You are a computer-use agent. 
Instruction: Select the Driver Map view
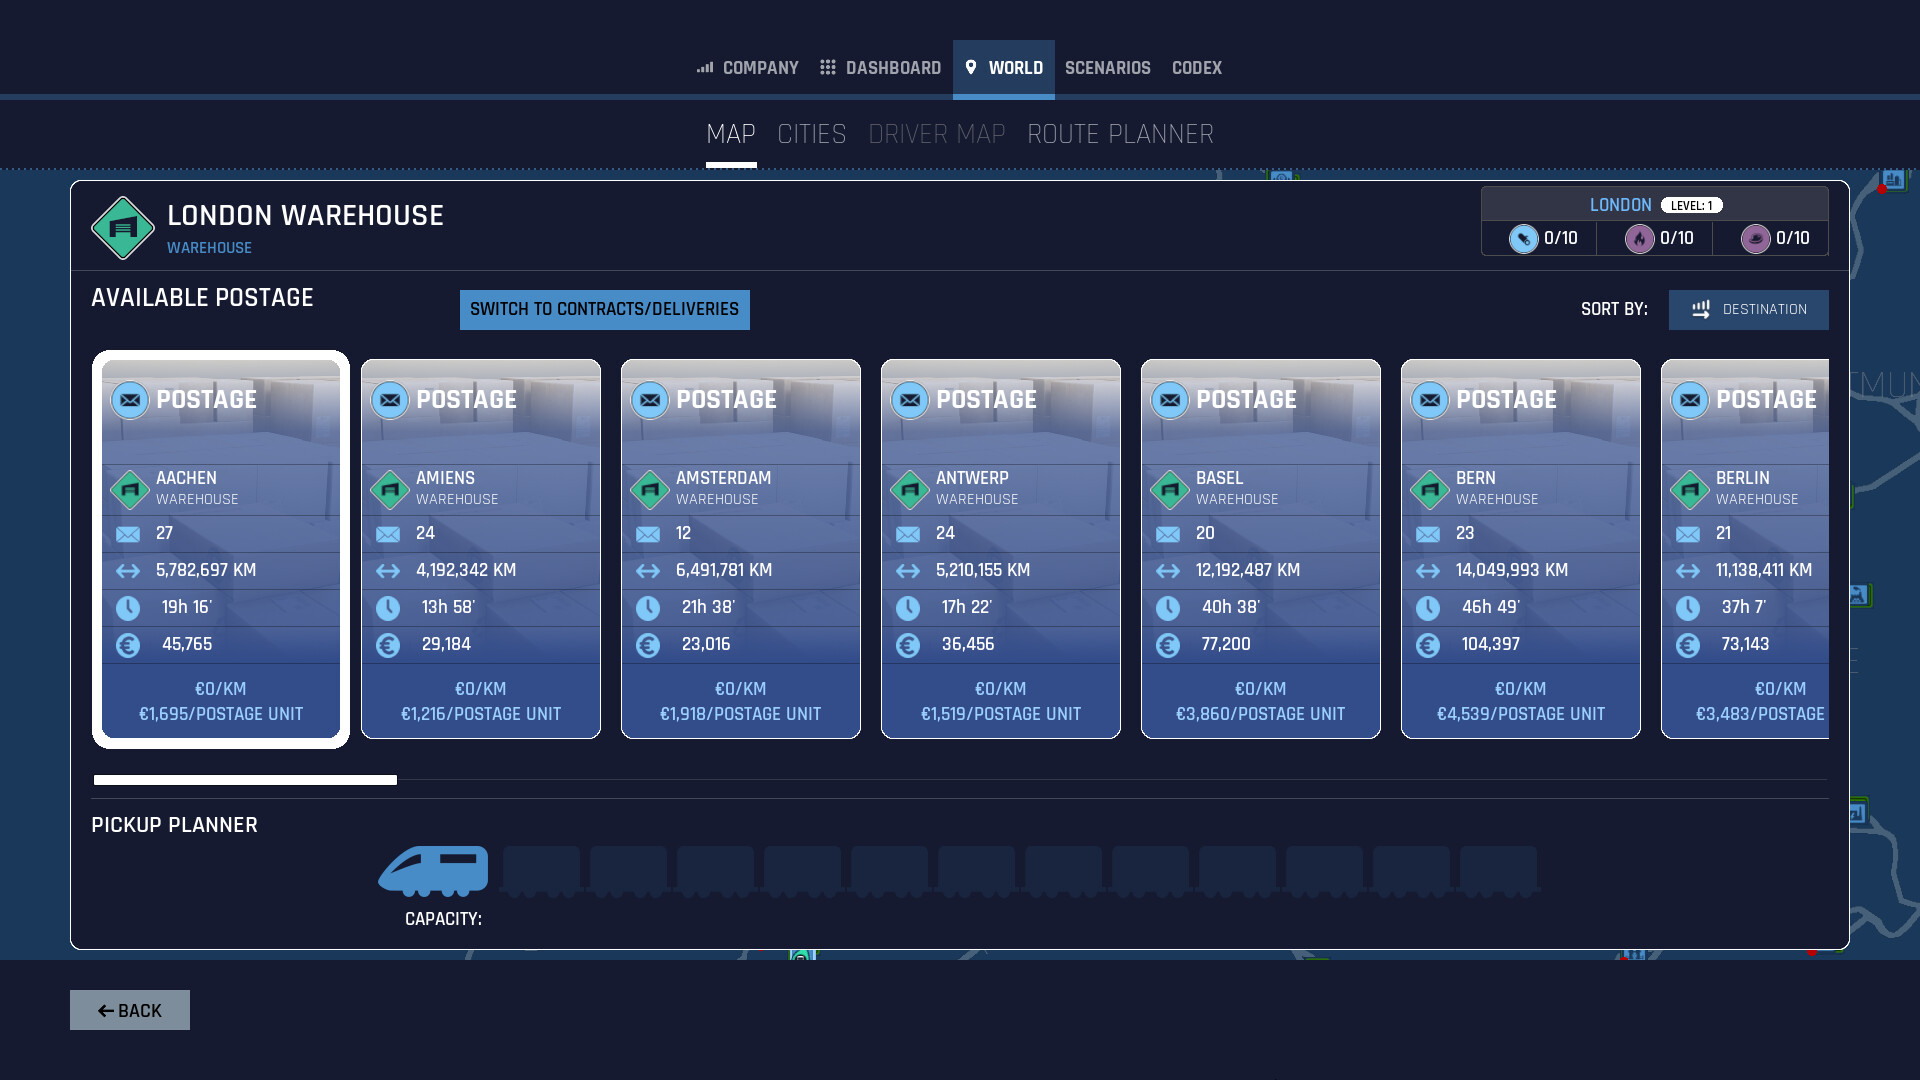coord(936,133)
